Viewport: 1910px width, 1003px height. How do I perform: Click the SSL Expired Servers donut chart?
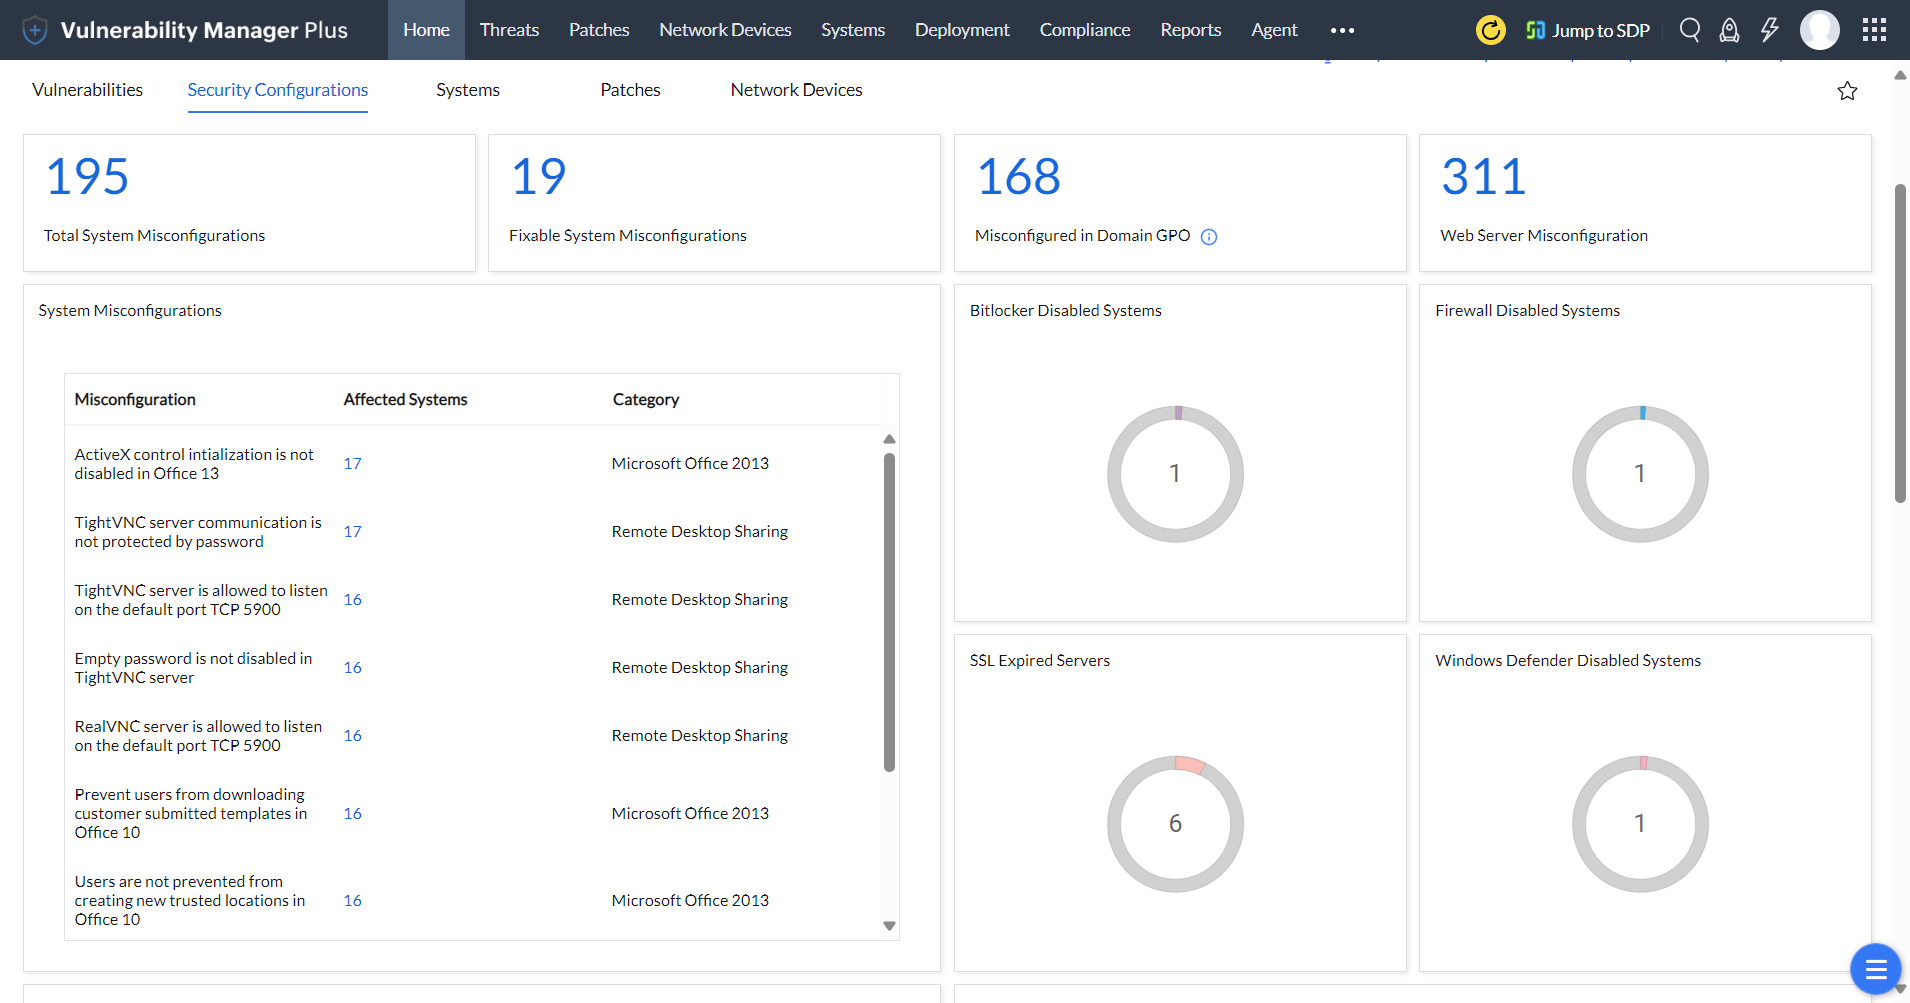(1175, 823)
